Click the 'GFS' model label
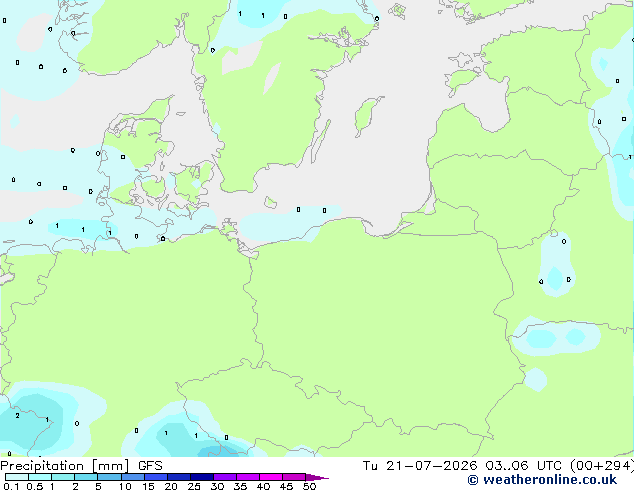 [150, 466]
